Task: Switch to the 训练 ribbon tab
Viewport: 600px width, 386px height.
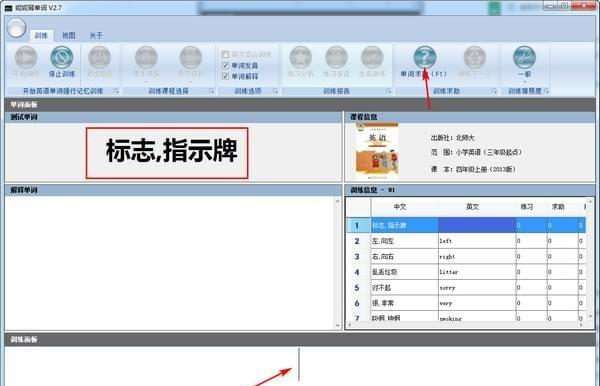Action: (41, 36)
